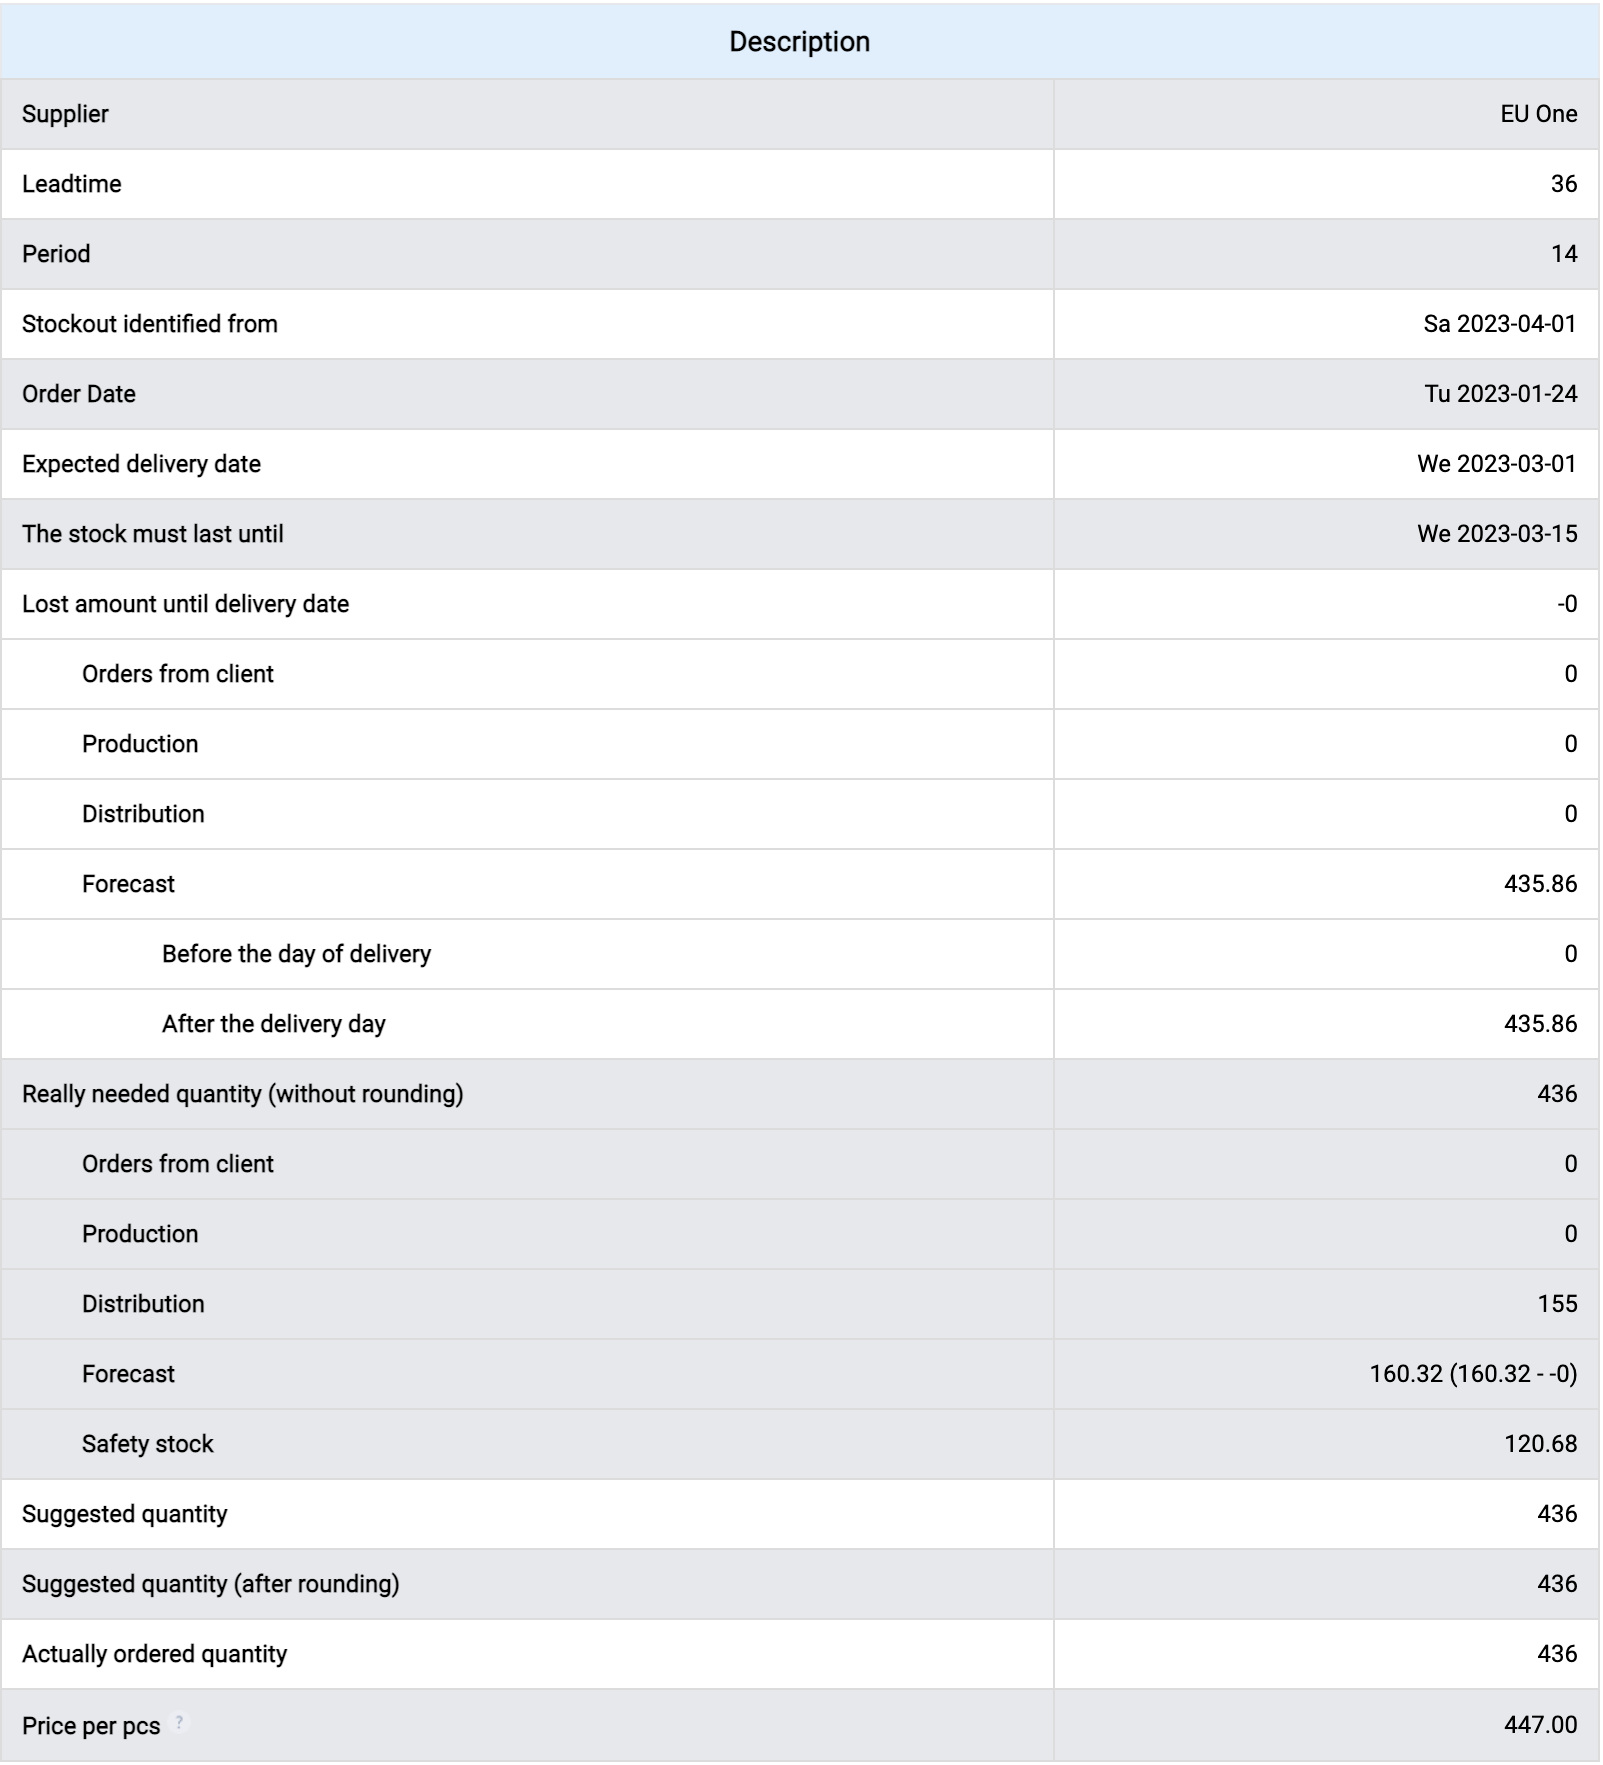Screen dimensions: 1603x1765
Task: Click the Description table header
Action: pyautogui.click(x=799, y=42)
